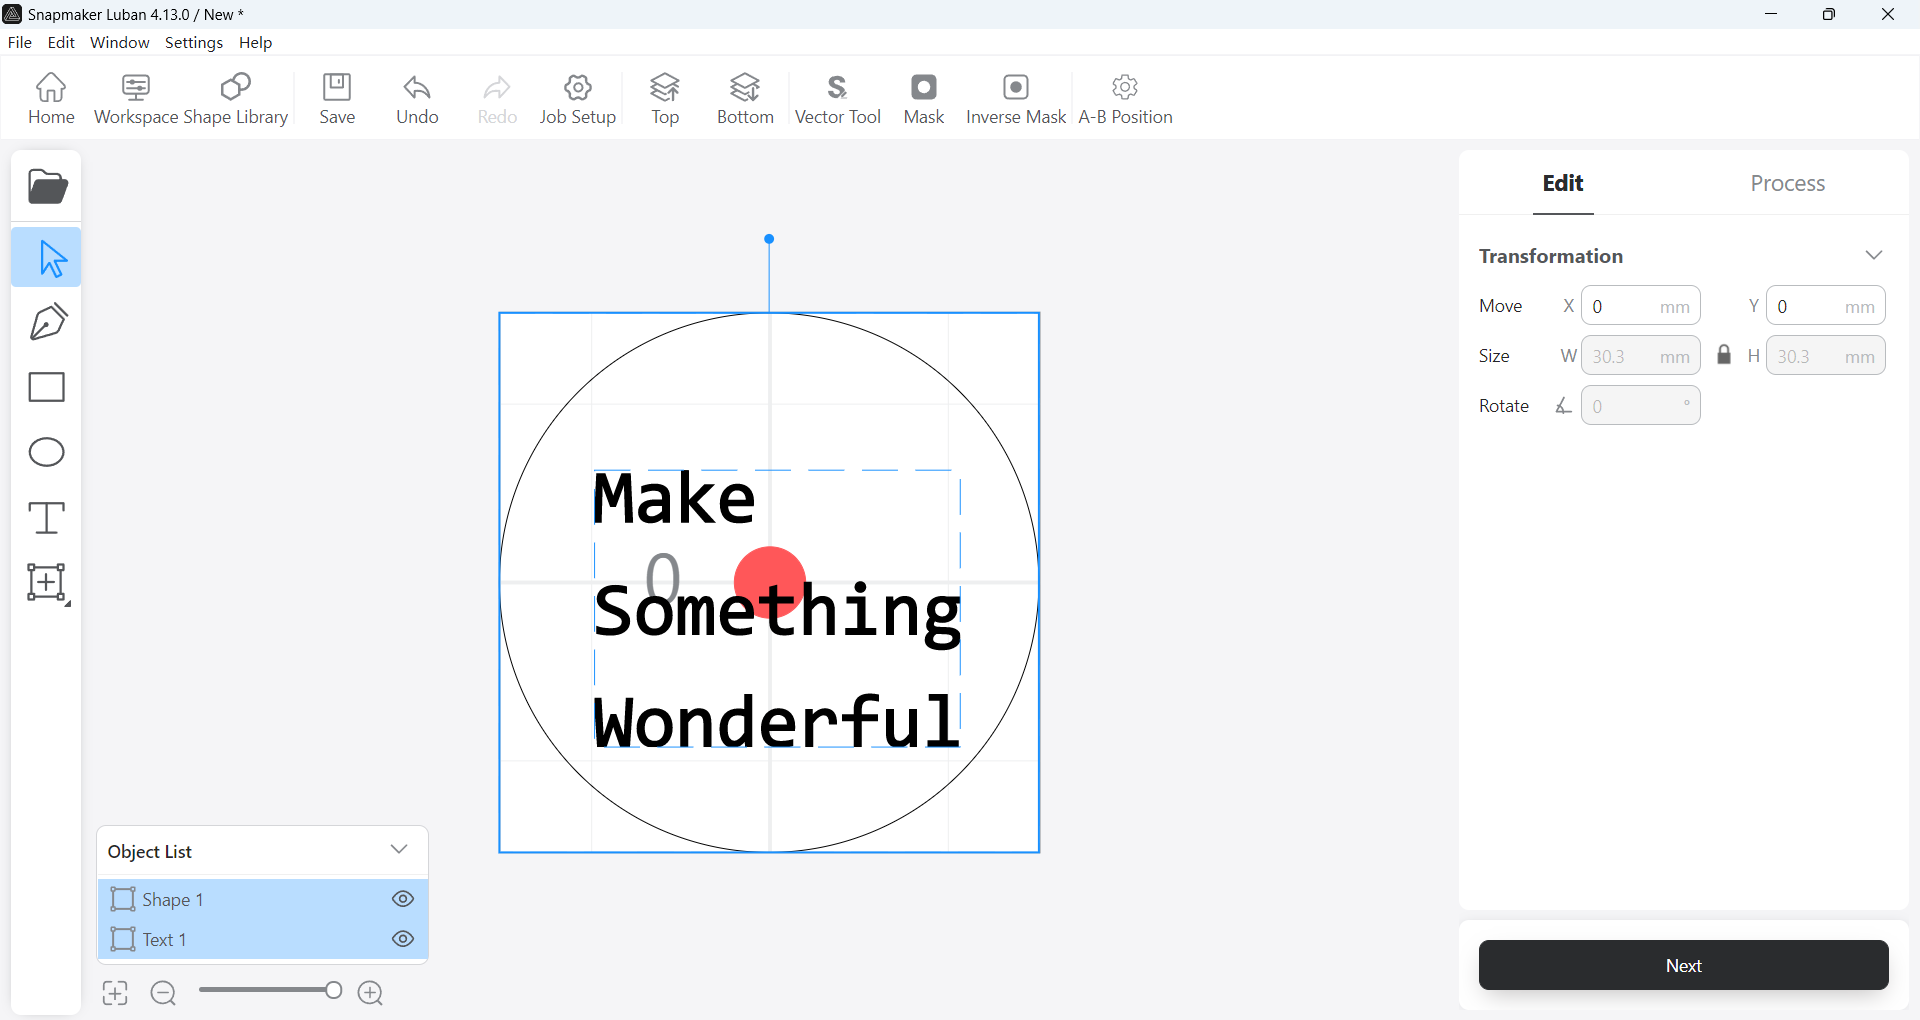Click the Next button
Image resolution: width=1920 pixels, height=1020 pixels.
point(1684,965)
